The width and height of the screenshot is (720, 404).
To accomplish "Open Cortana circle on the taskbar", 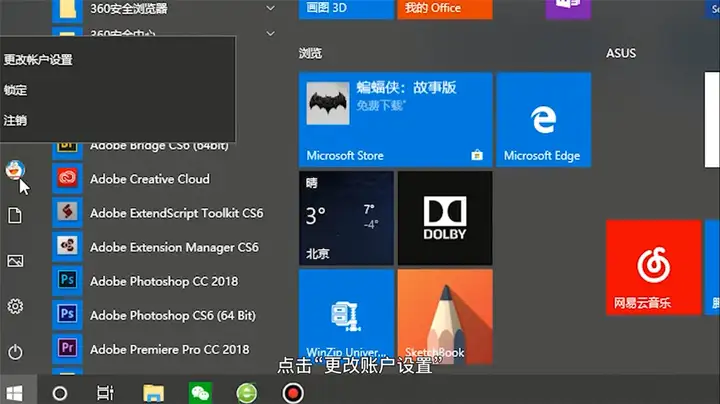I will tap(60, 393).
